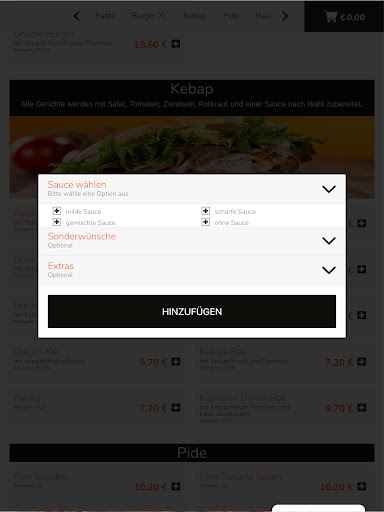Switch to the Pasta category tab
Image resolution: width=384 pixels, height=512 pixels.
[105, 16]
